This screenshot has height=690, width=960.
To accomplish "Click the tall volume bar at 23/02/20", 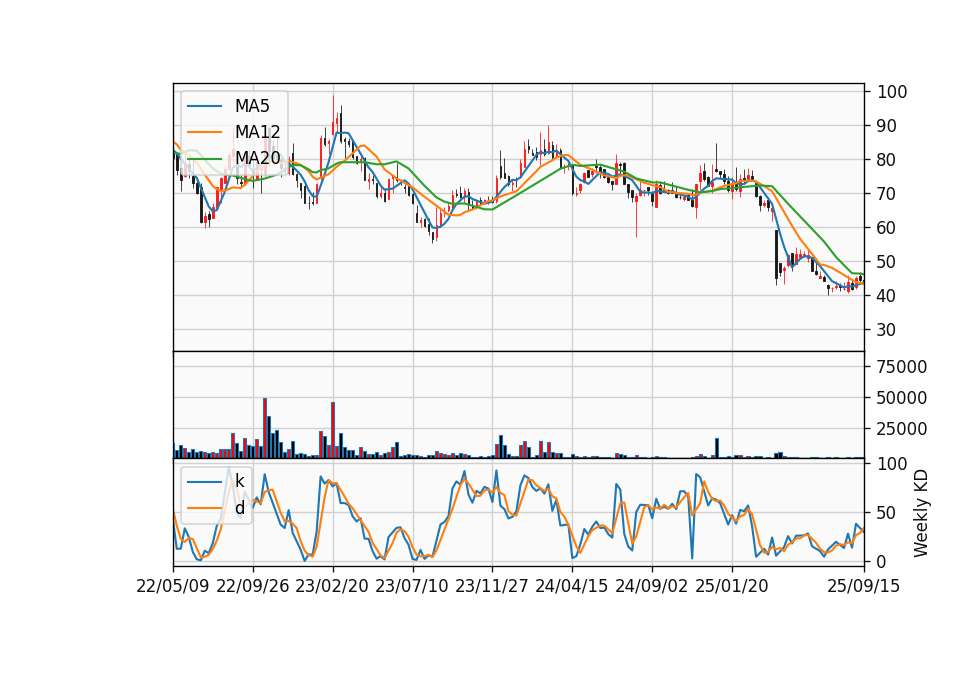I will tap(333, 430).
